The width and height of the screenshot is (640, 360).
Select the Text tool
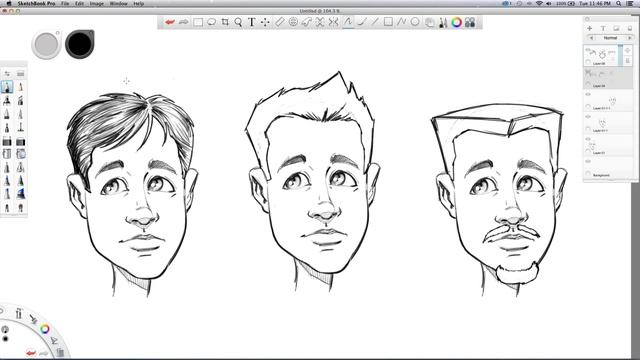click(x=252, y=22)
